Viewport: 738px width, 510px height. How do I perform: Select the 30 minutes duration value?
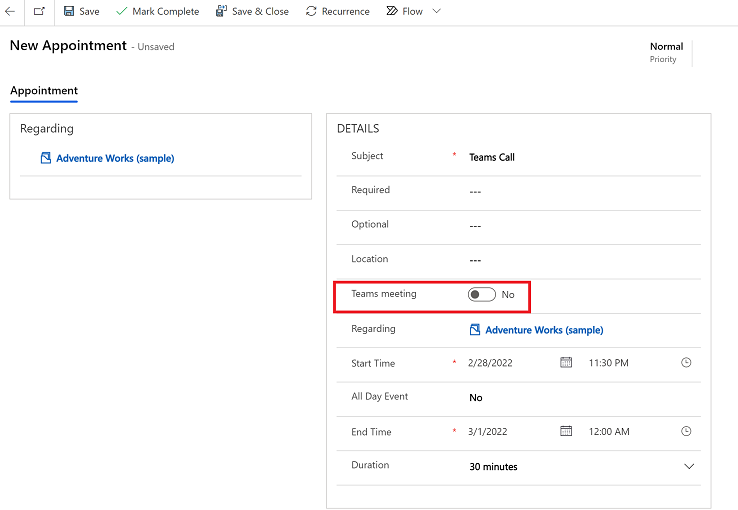[x=493, y=467]
